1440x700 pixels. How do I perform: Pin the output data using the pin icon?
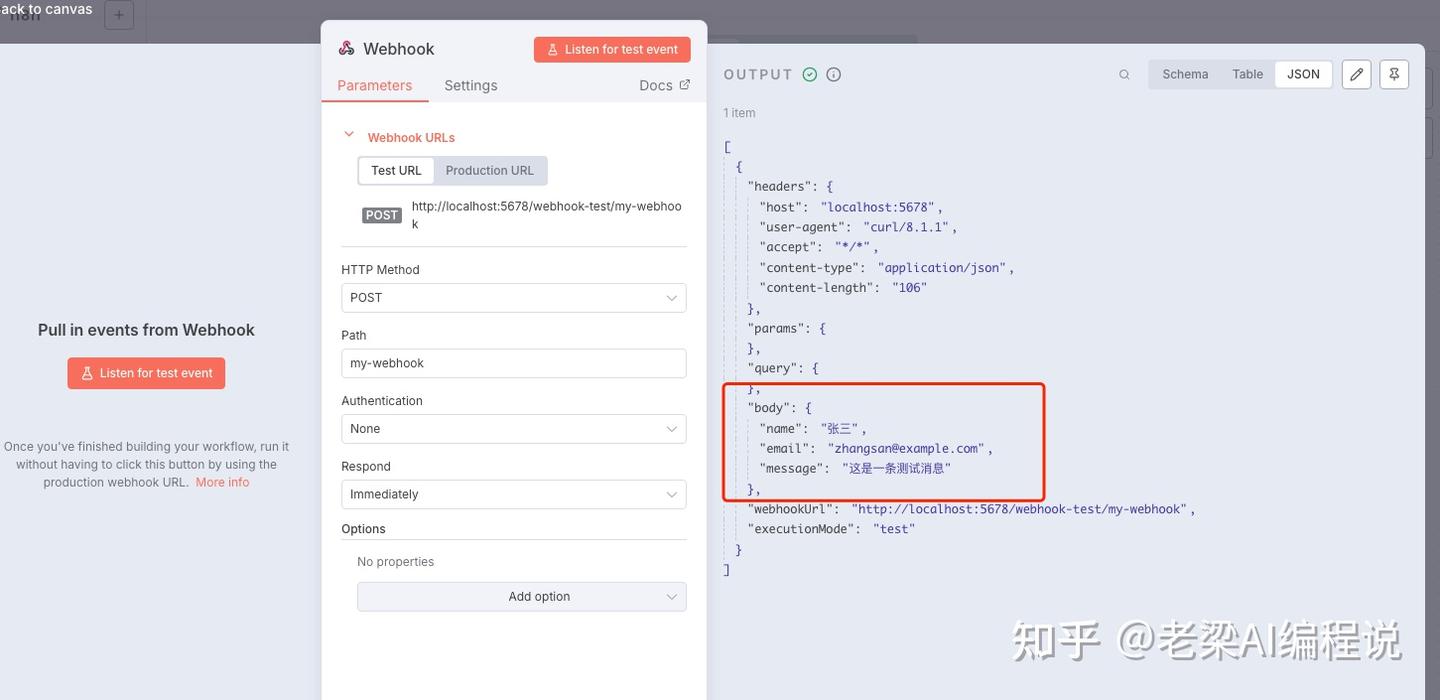(x=1393, y=73)
